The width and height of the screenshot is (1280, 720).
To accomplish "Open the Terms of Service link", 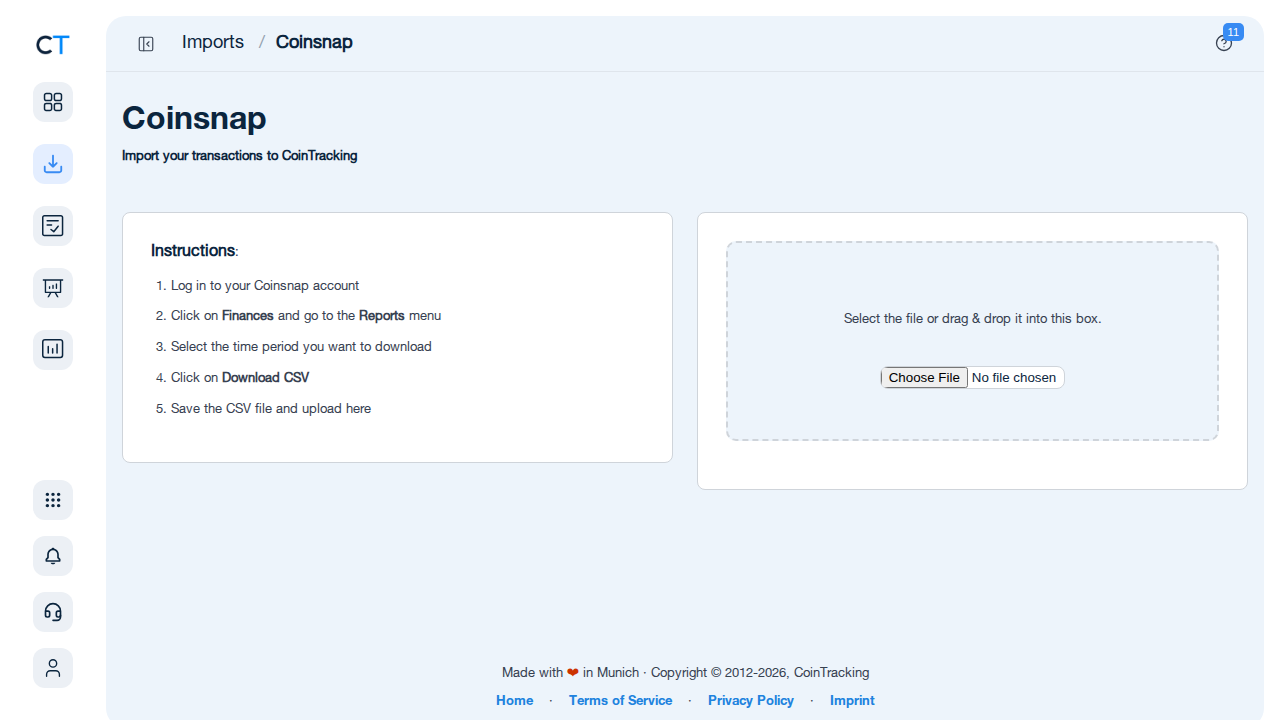I will (620, 700).
